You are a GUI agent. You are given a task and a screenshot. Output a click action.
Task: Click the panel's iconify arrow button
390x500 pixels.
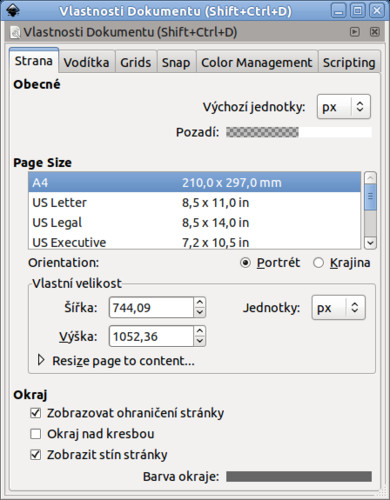click(x=355, y=32)
